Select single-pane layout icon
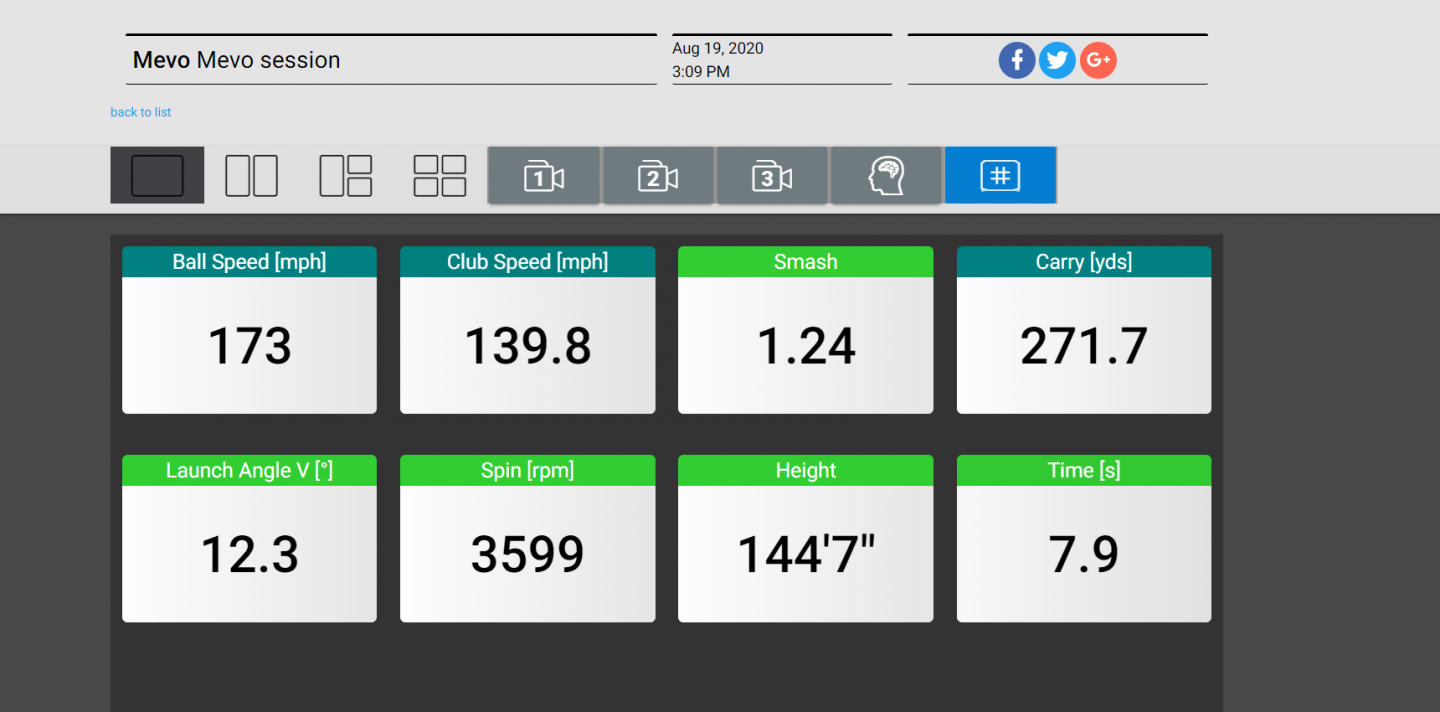 [157, 175]
